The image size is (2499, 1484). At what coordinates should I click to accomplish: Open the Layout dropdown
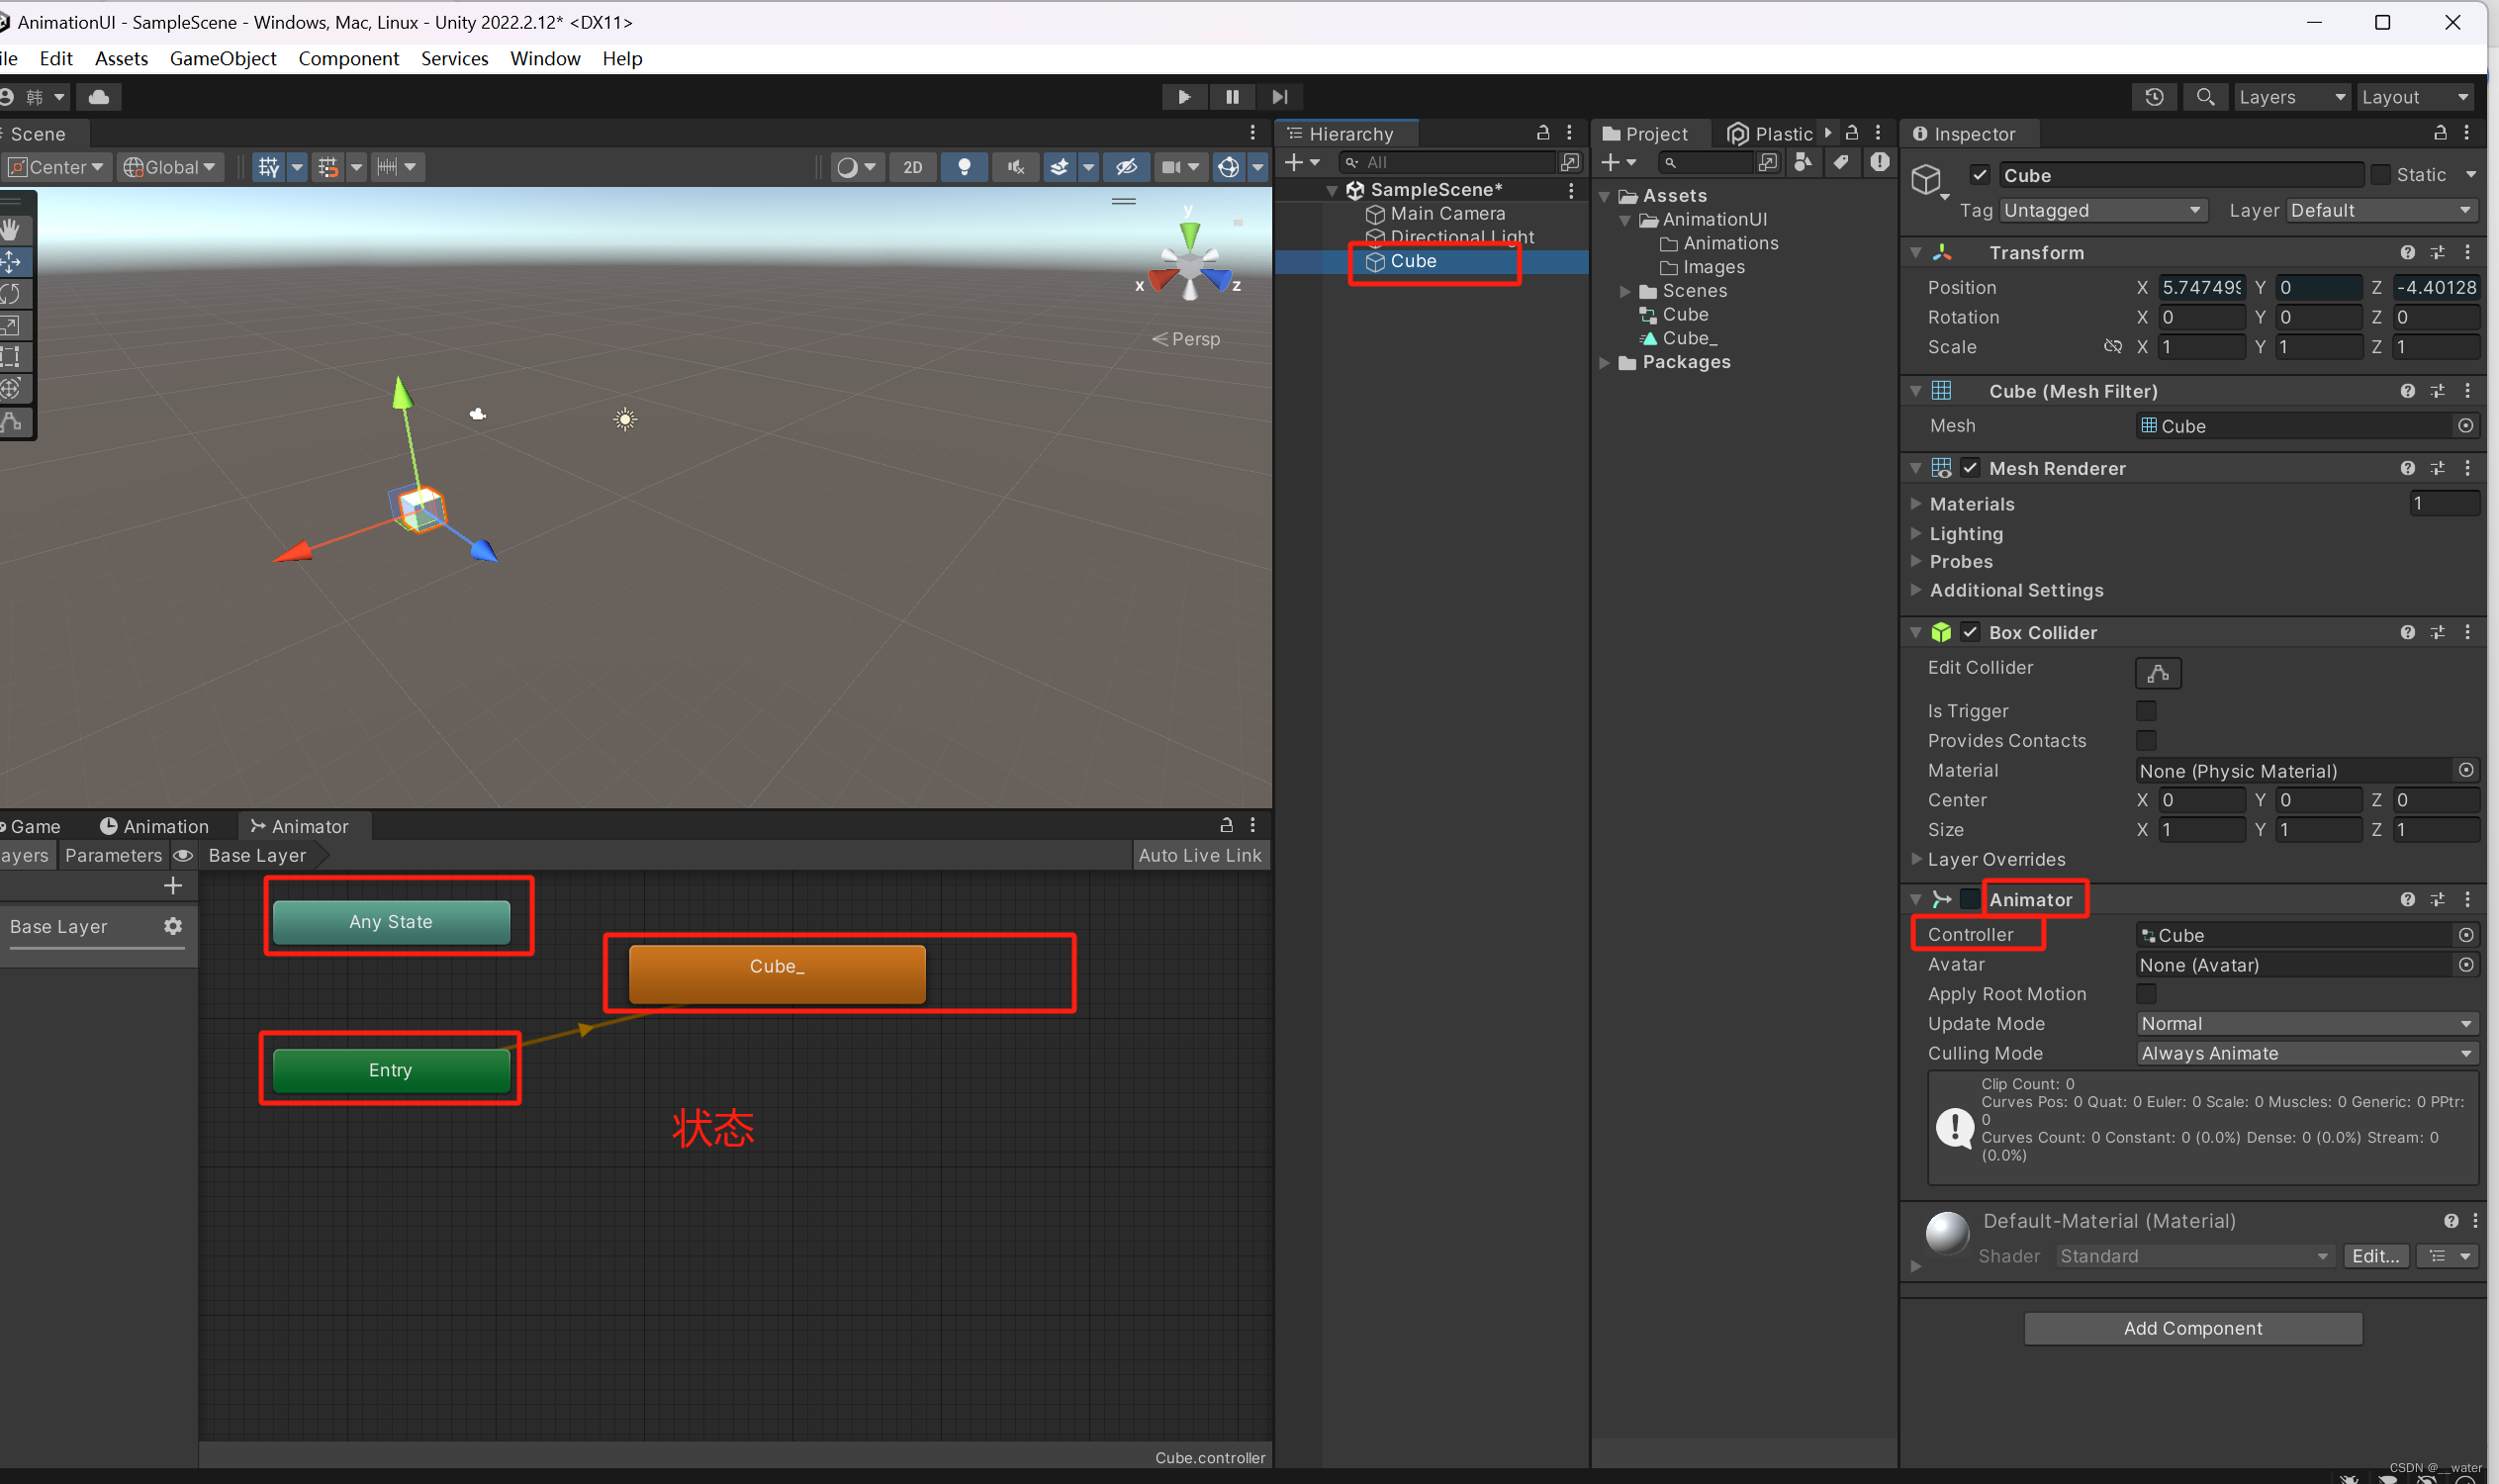2415,97
